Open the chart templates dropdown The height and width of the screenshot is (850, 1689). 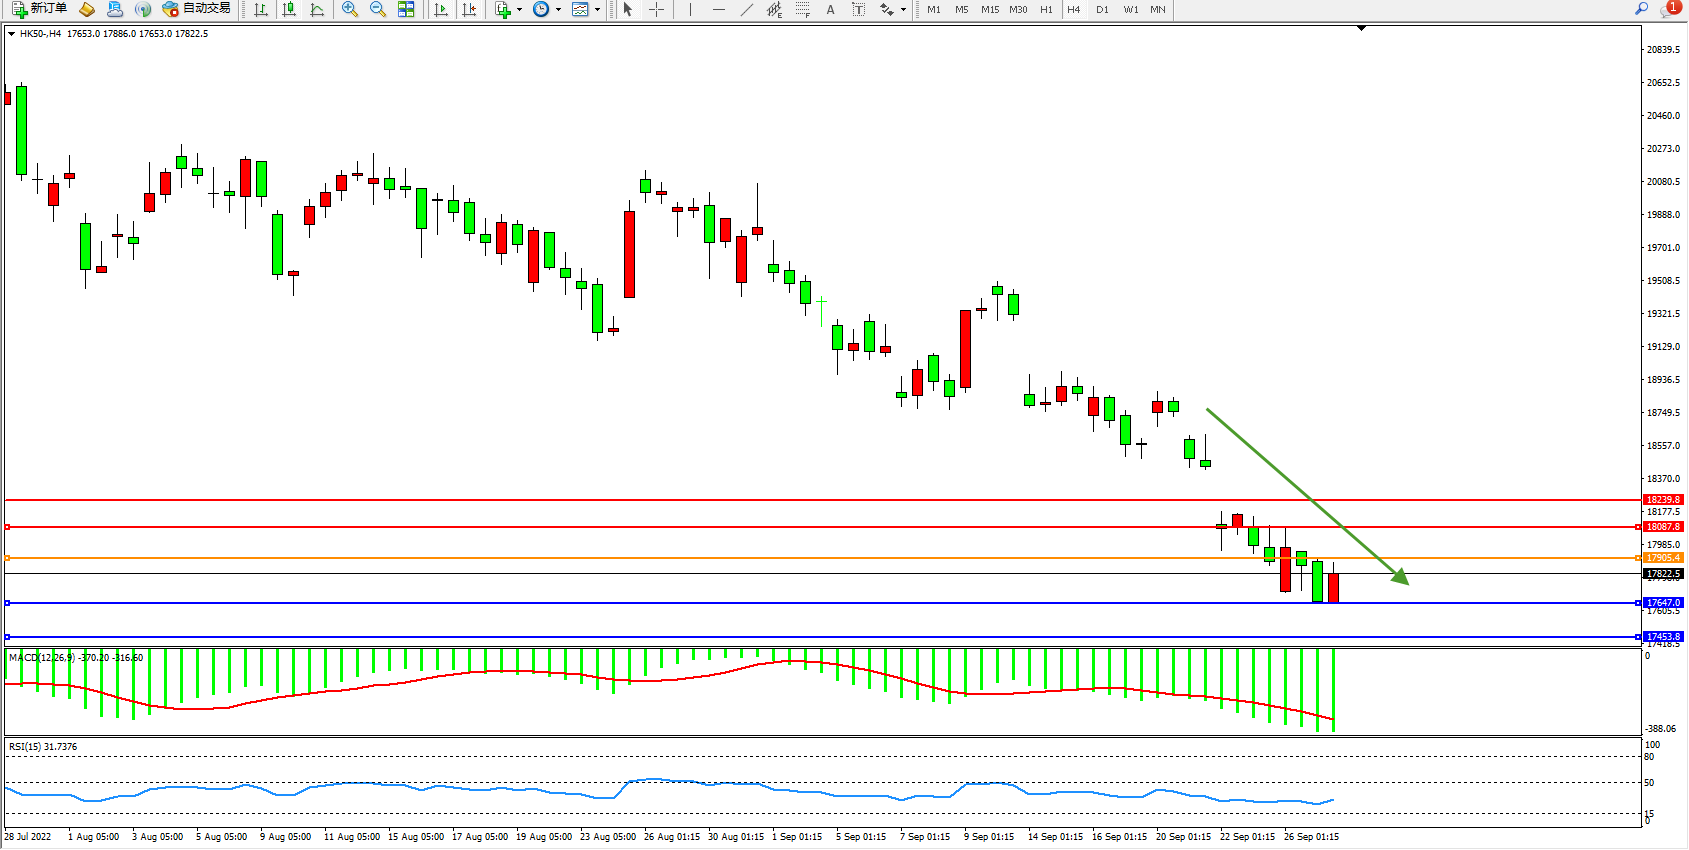597,9
